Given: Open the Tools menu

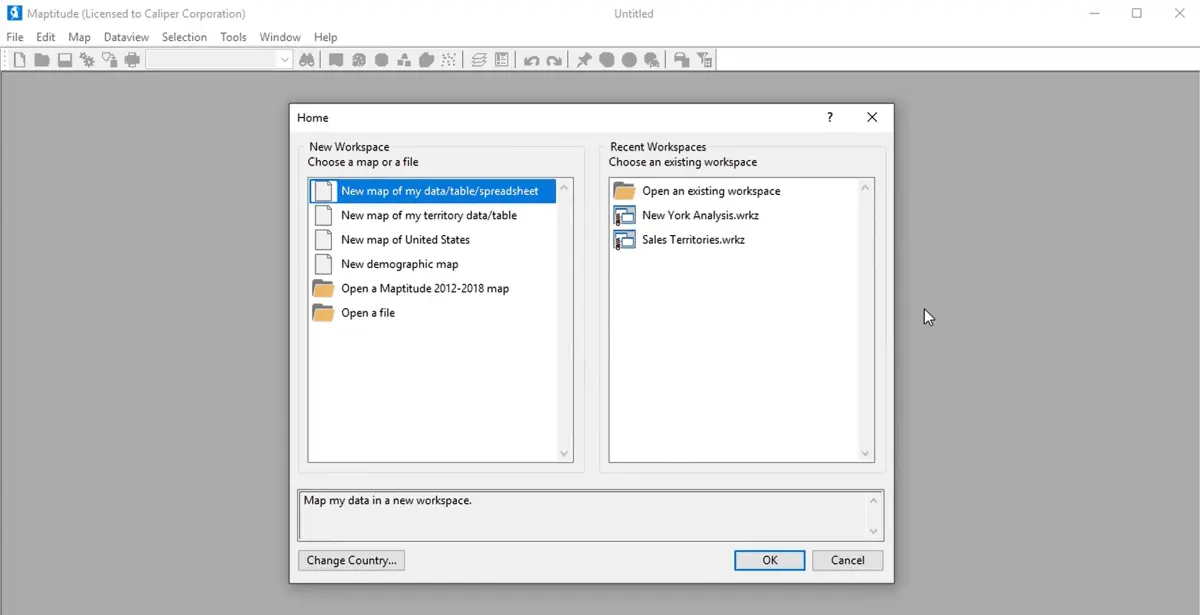Looking at the screenshot, I should point(233,37).
